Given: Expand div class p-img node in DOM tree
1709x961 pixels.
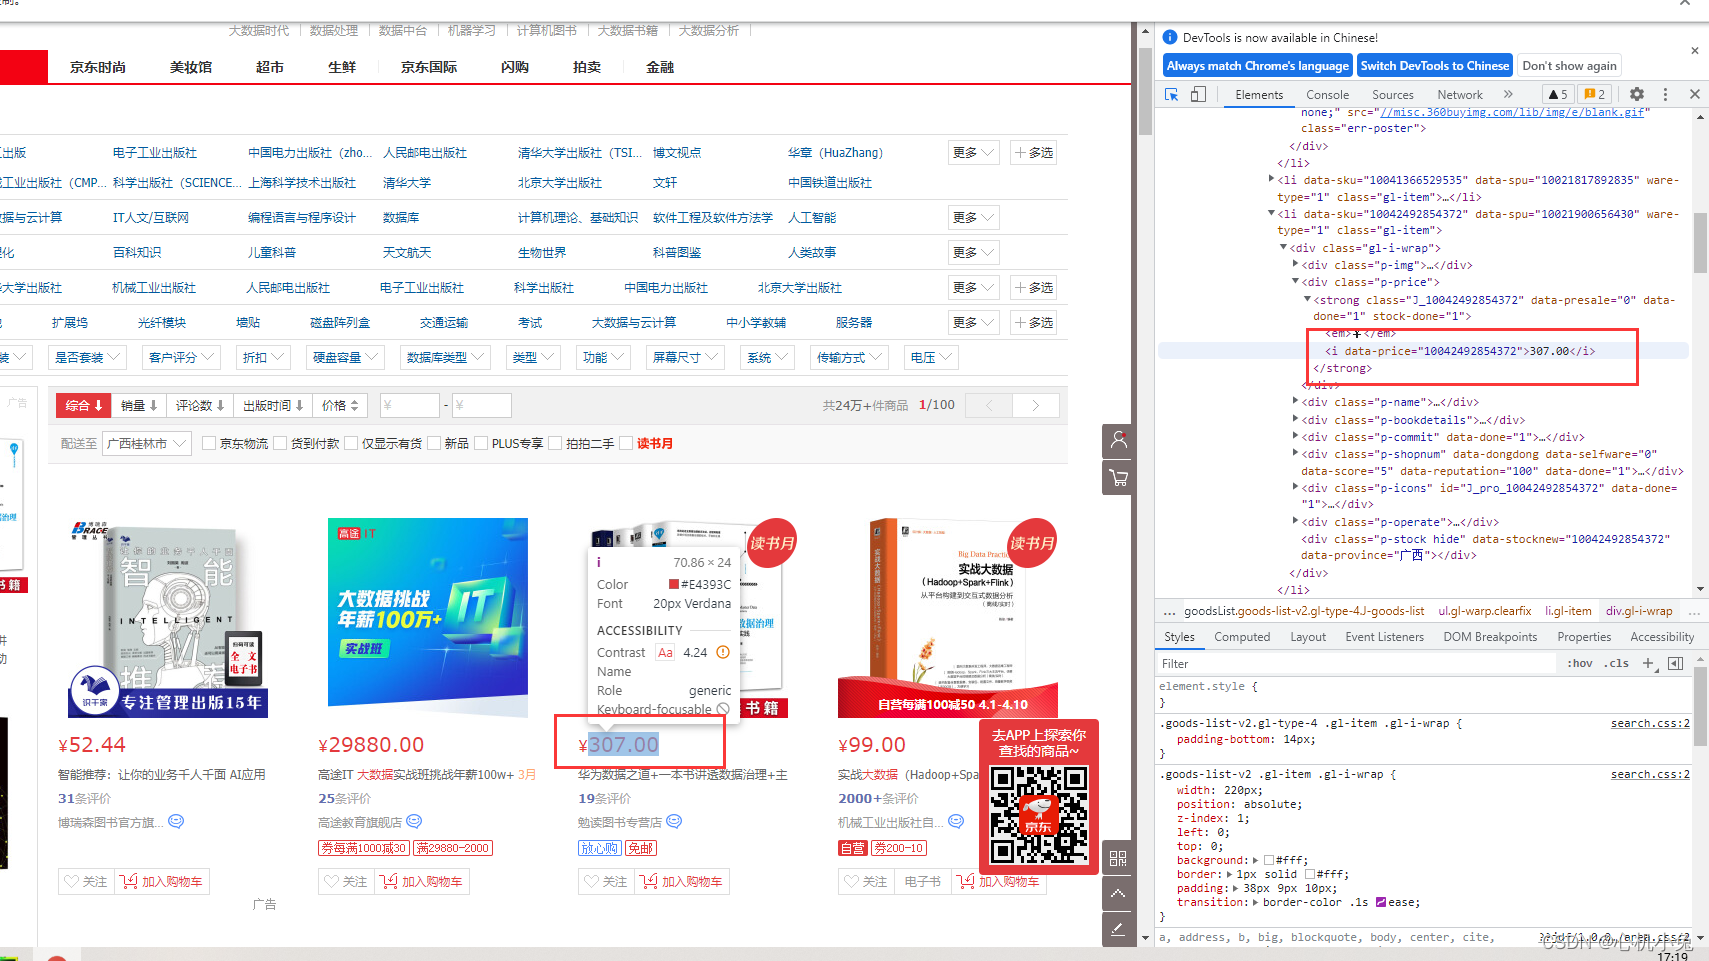Looking at the screenshot, I should tap(1296, 265).
